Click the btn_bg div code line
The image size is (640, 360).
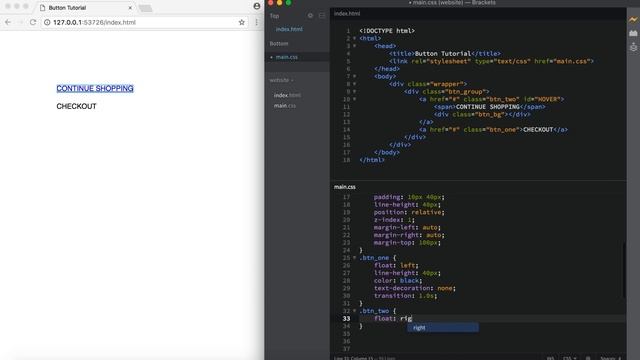point(482,114)
